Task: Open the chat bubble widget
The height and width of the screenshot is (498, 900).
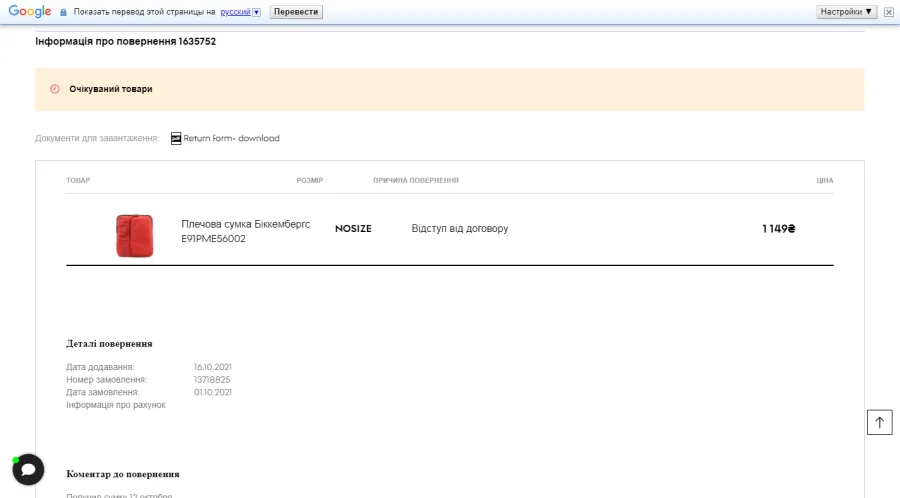Action: (28, 470)
